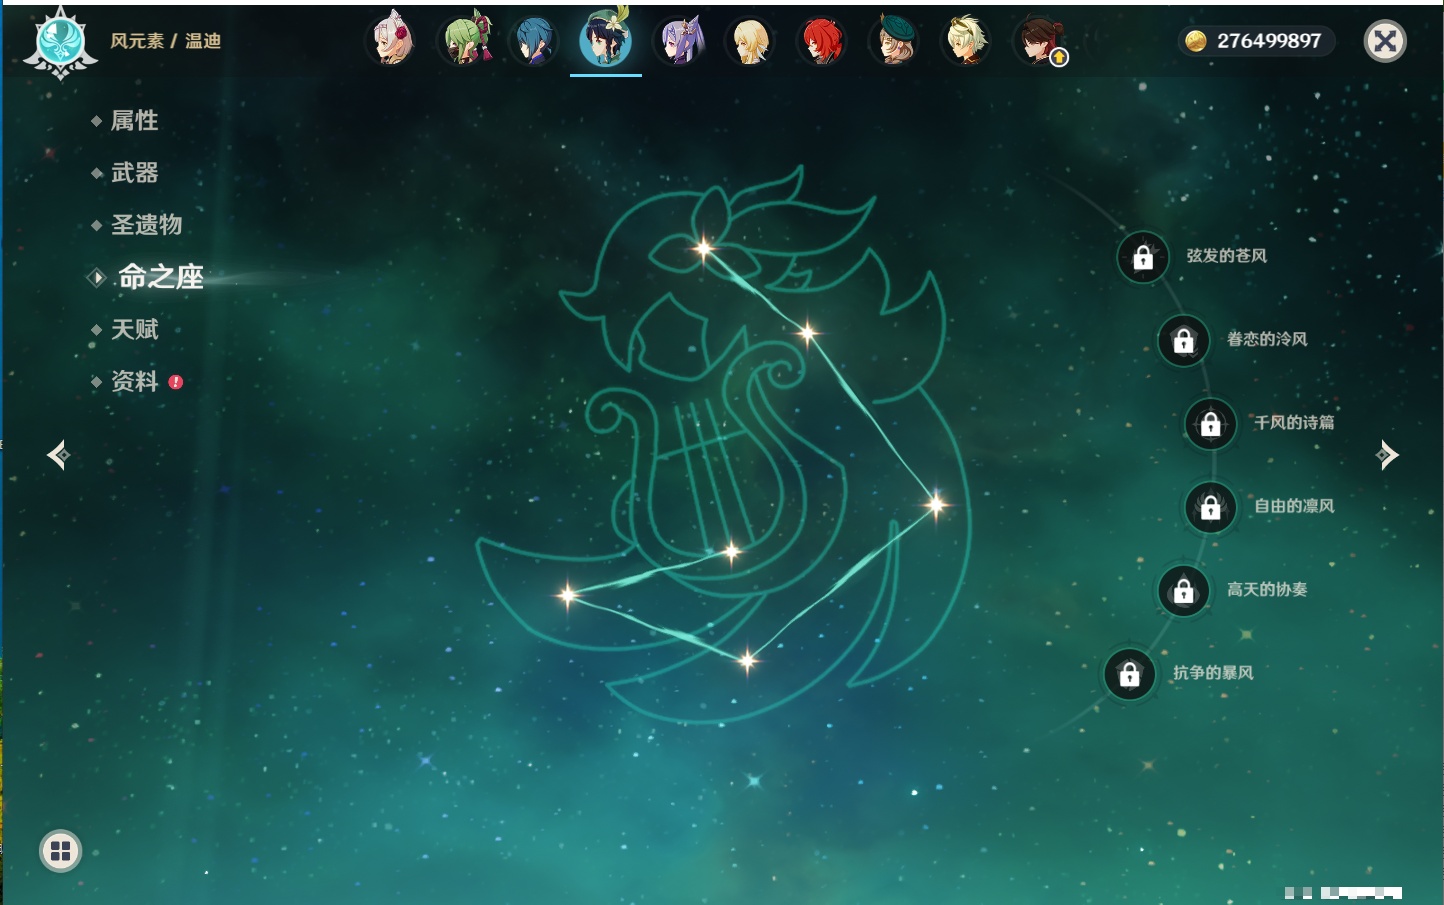Screen dimensions: 1444x905
Task: Switch to the green-haired masked character portrait
Action: point(465,41)
